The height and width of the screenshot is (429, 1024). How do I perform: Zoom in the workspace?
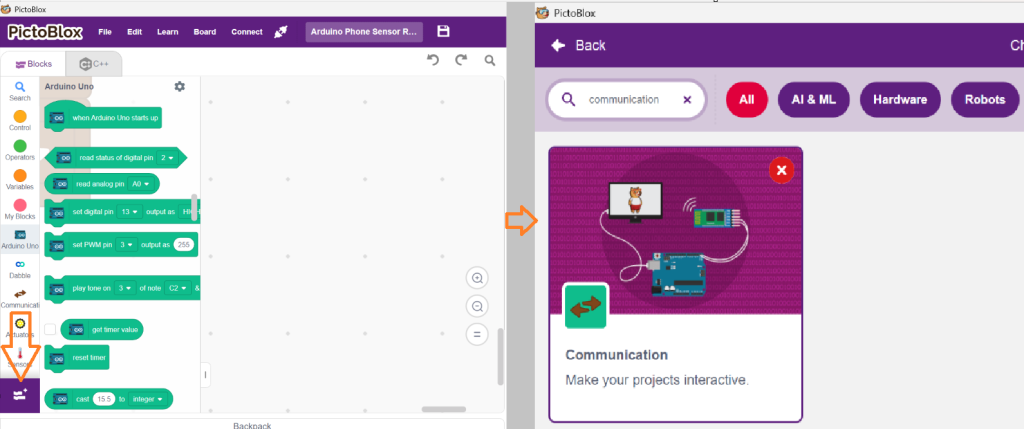coord(477,278)
